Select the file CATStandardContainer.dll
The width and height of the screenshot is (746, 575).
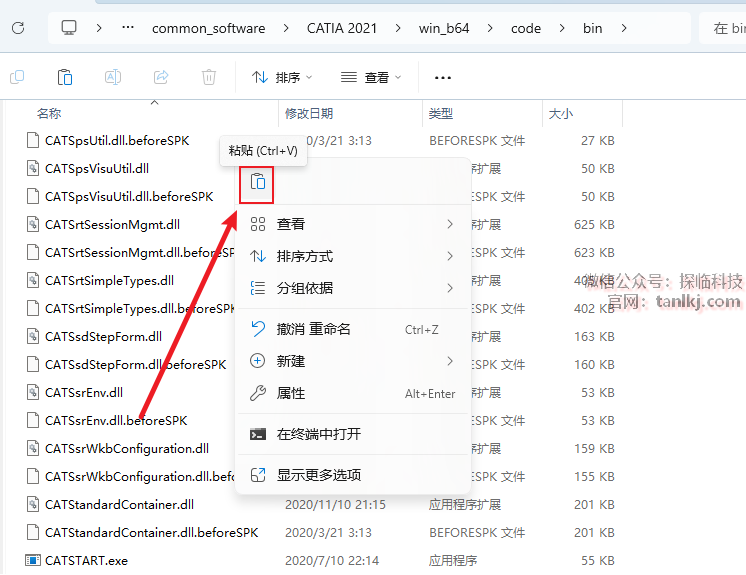(x=119, y=505)
